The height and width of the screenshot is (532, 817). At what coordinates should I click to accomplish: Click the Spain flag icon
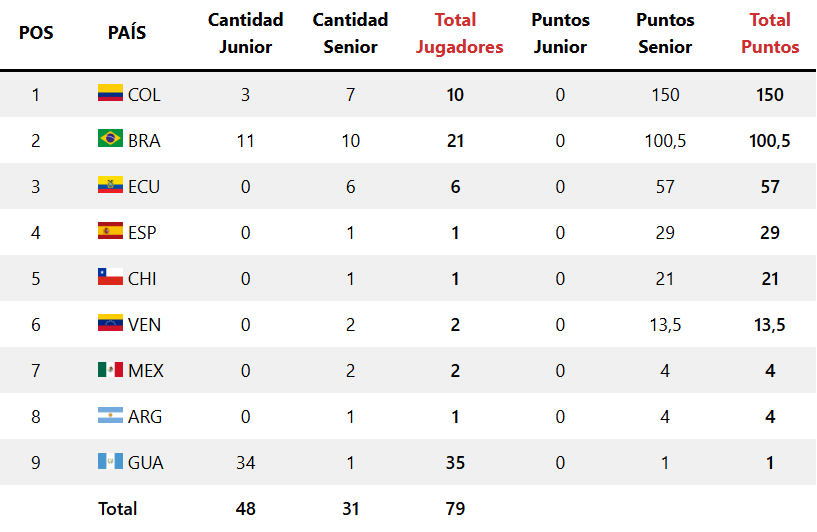[110, 231]
